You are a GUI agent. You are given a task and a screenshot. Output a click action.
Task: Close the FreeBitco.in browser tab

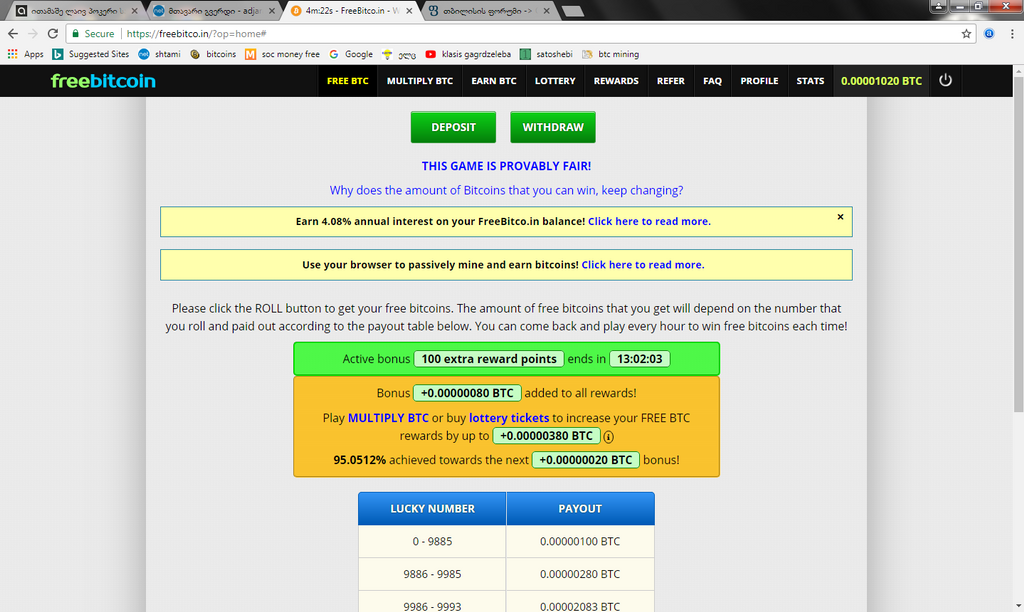point(409,10)
